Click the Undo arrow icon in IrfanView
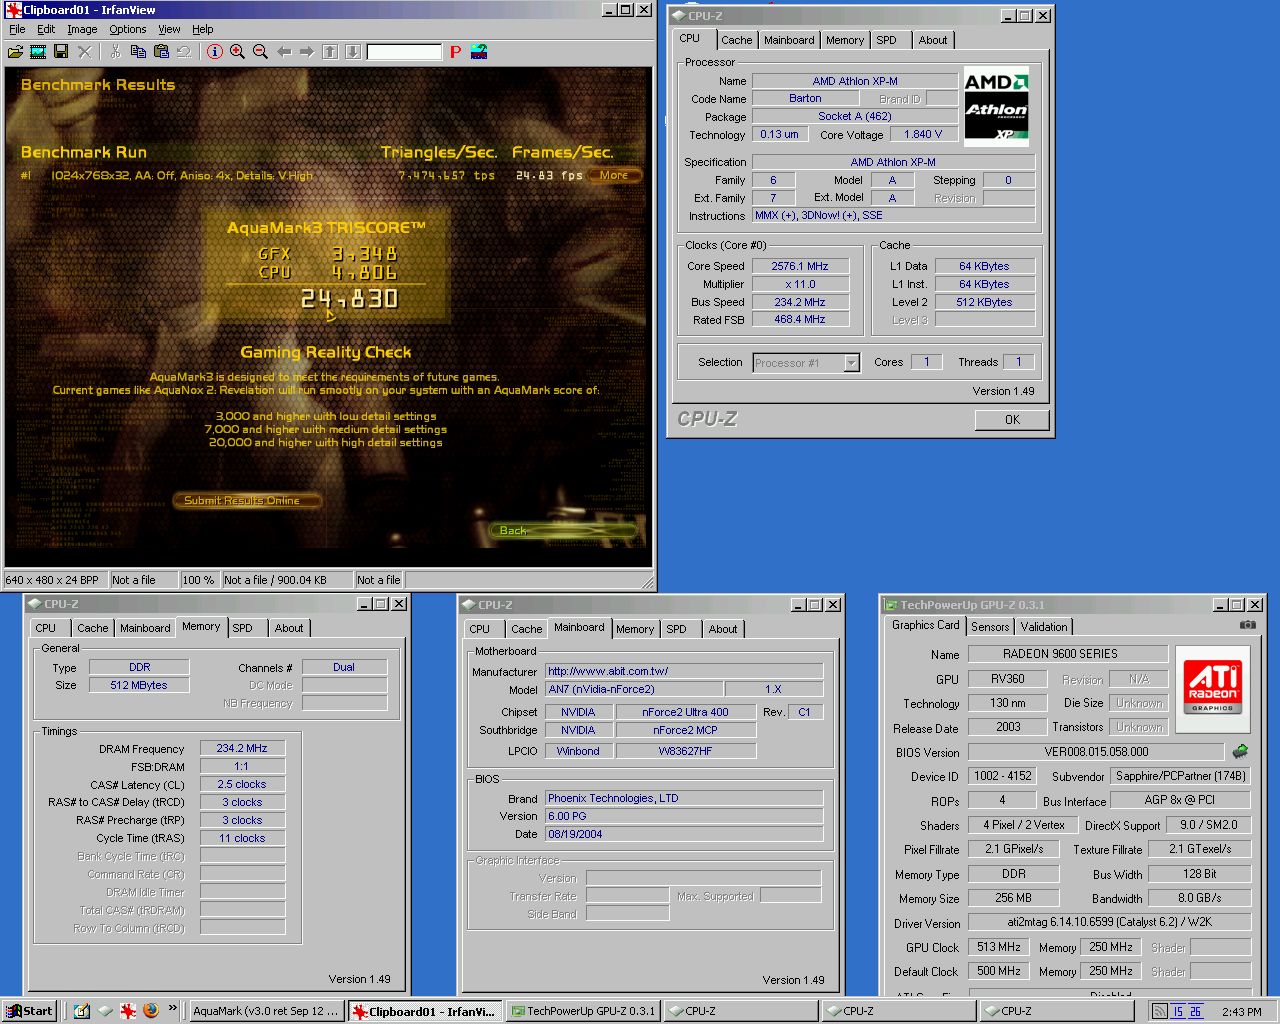1280x1024 pixels. pos(184,52)
